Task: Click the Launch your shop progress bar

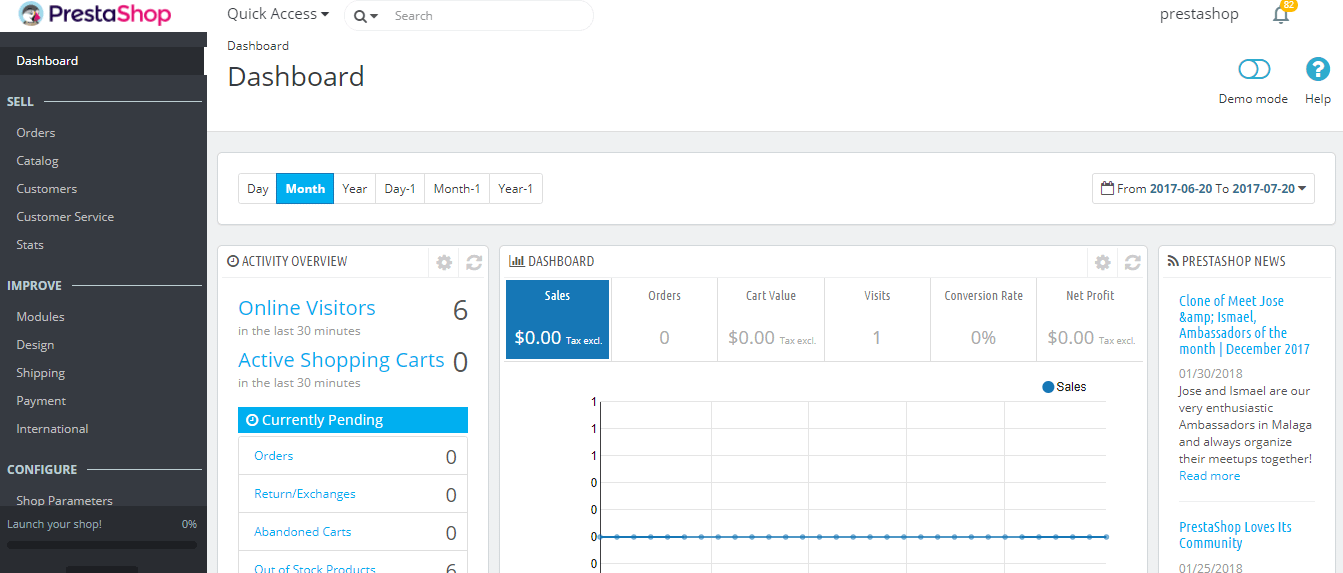Action: tap(102, 545)
